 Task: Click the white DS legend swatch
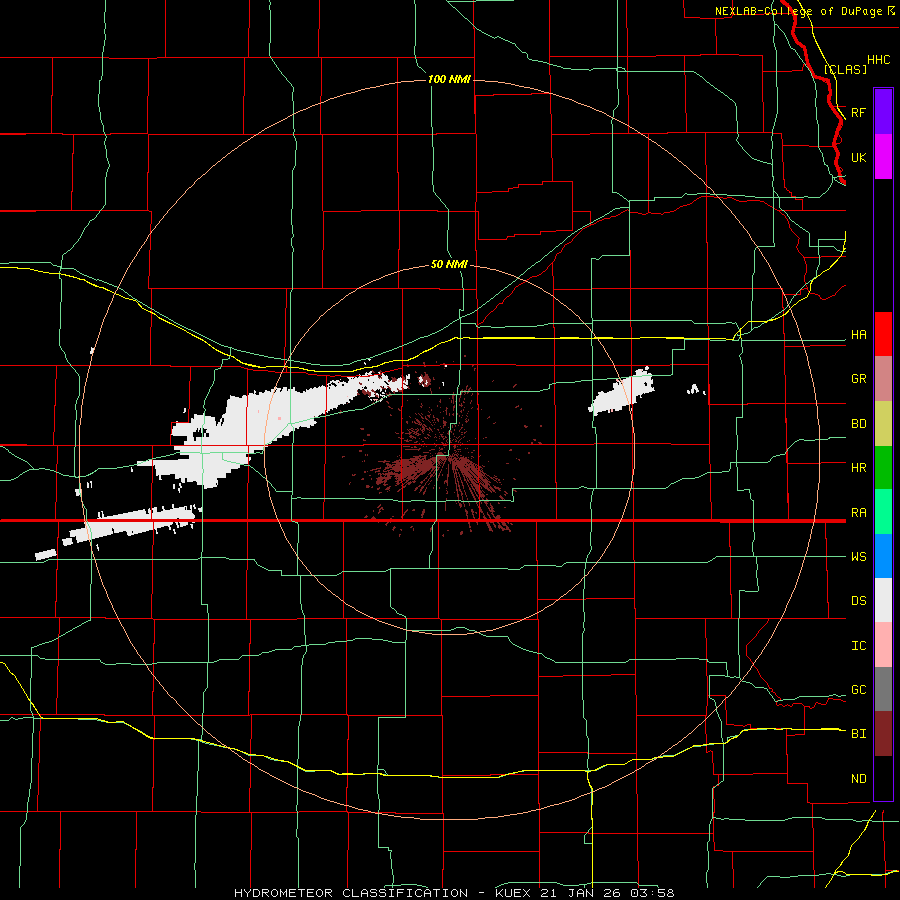[883, 600]
